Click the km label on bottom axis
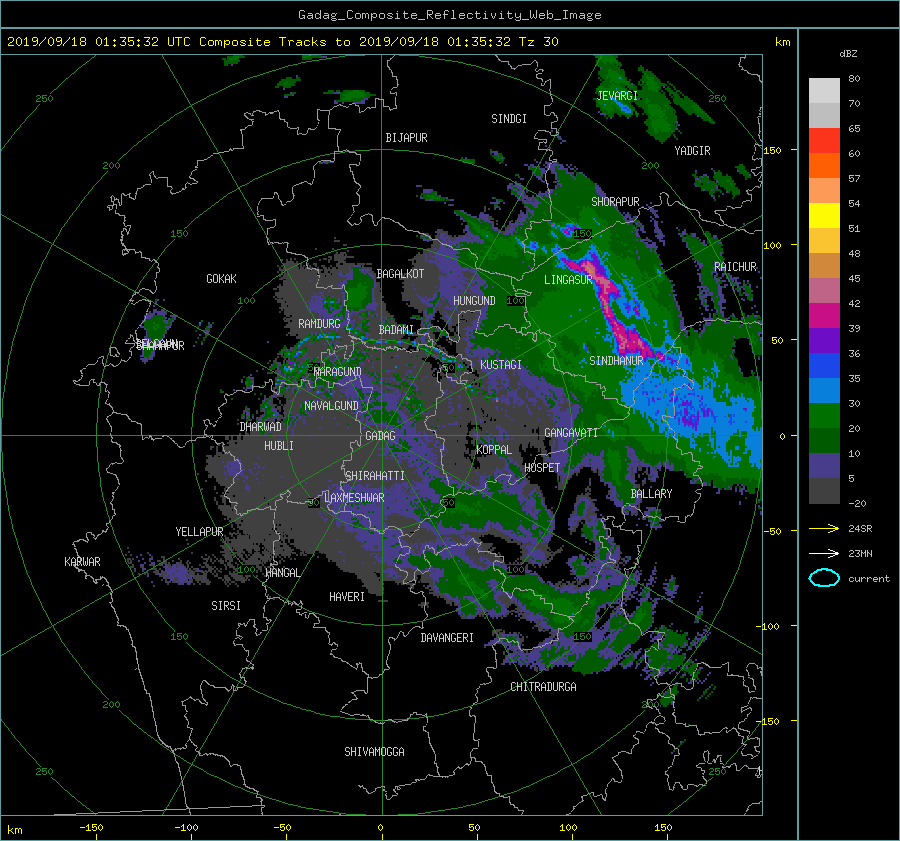 (14, 830)
